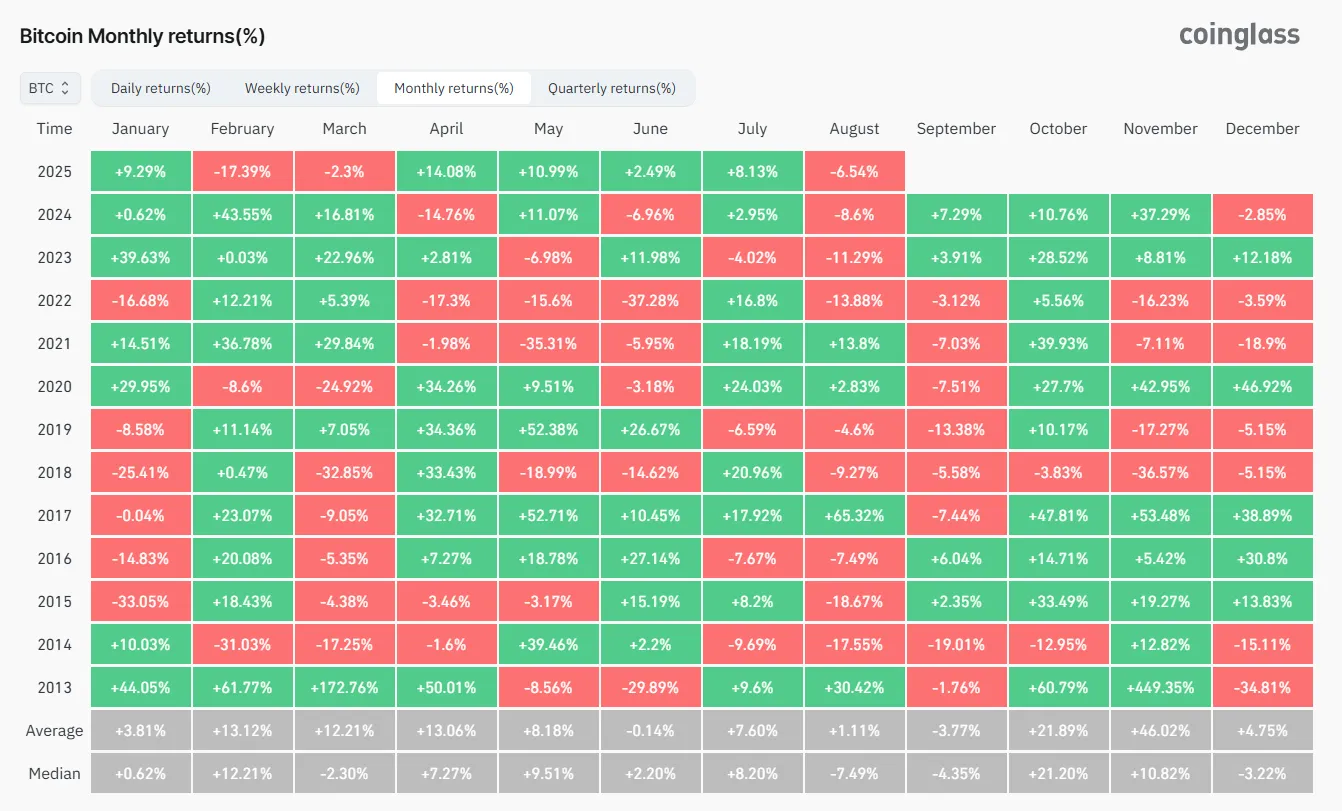Select the March 2013 +172.76% cell
Screen dimensions: 1342x811
(x=345, y=687)
